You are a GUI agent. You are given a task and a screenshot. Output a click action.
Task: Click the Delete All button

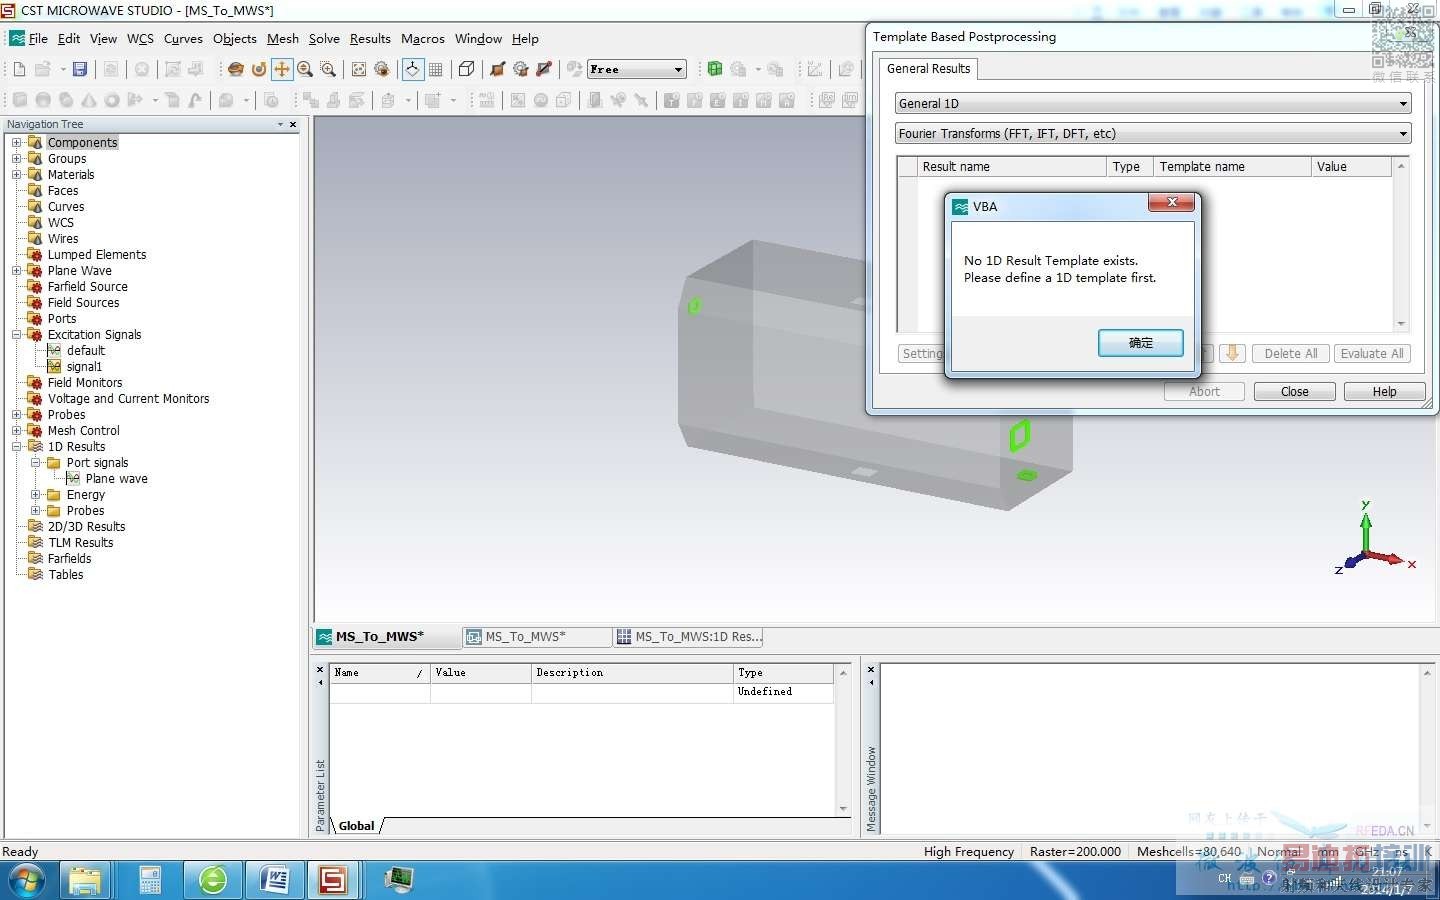tap(1290, 354)
